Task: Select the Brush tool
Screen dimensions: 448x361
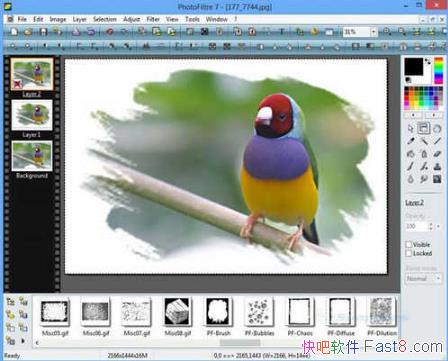Action: pyautogui.click(x=411, y=167)
